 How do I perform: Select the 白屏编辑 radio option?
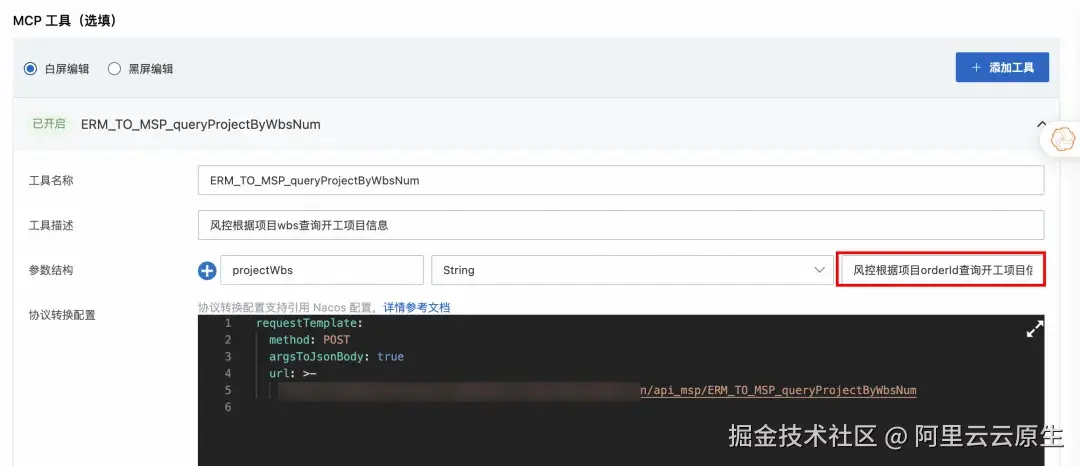[30, 69]
